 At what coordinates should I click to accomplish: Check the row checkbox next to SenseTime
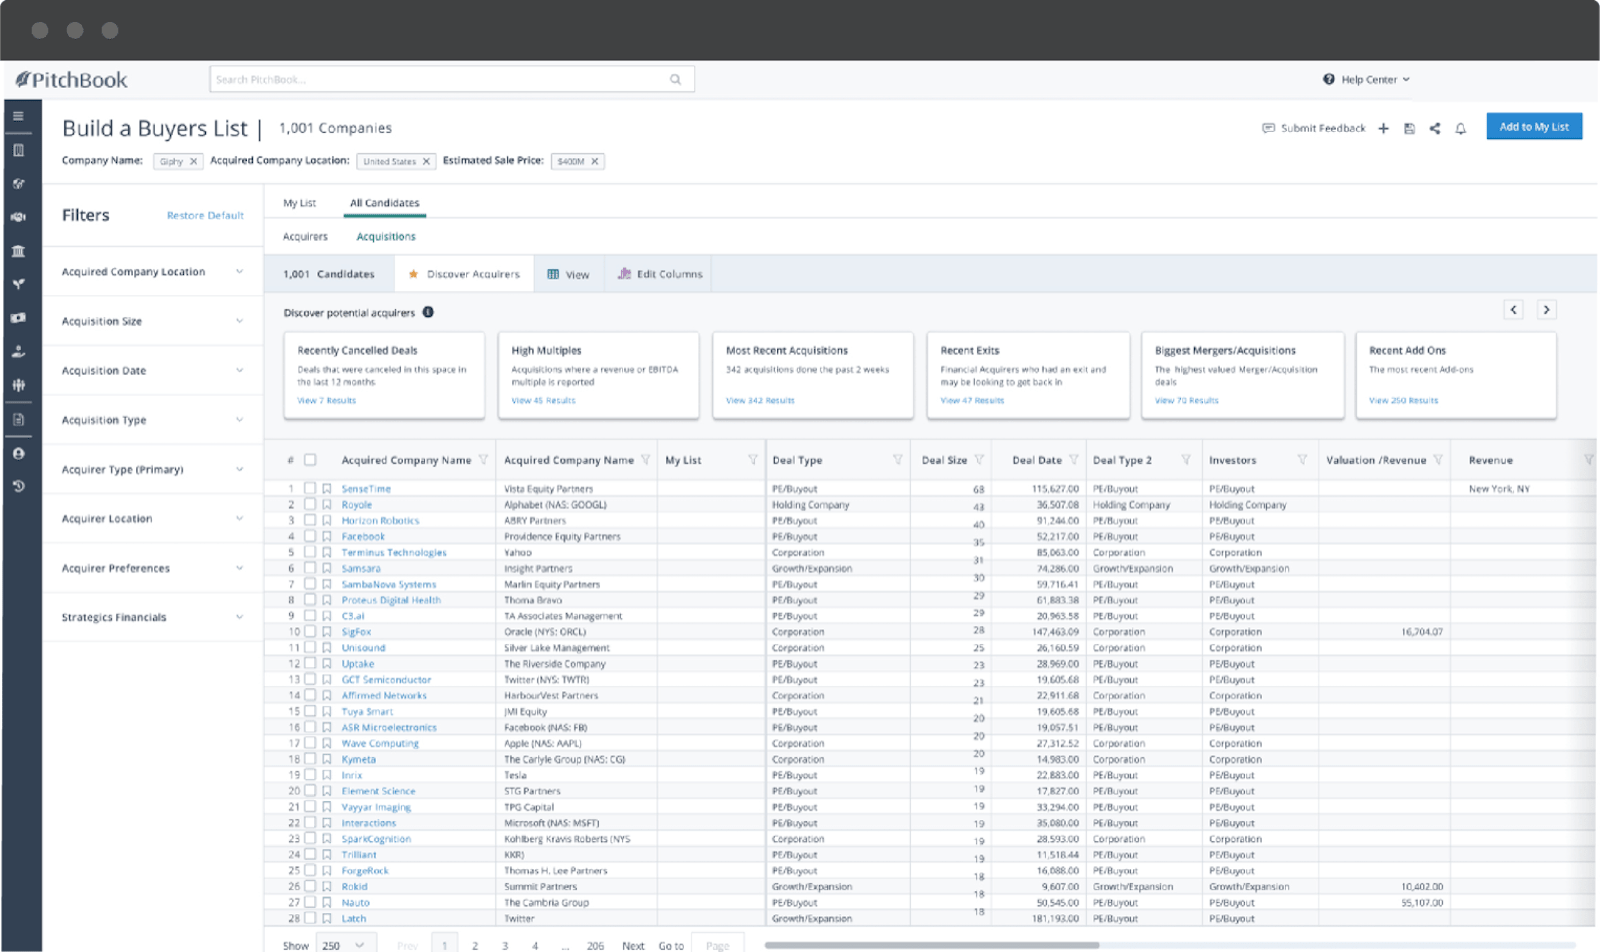click(x=311, y=488)
